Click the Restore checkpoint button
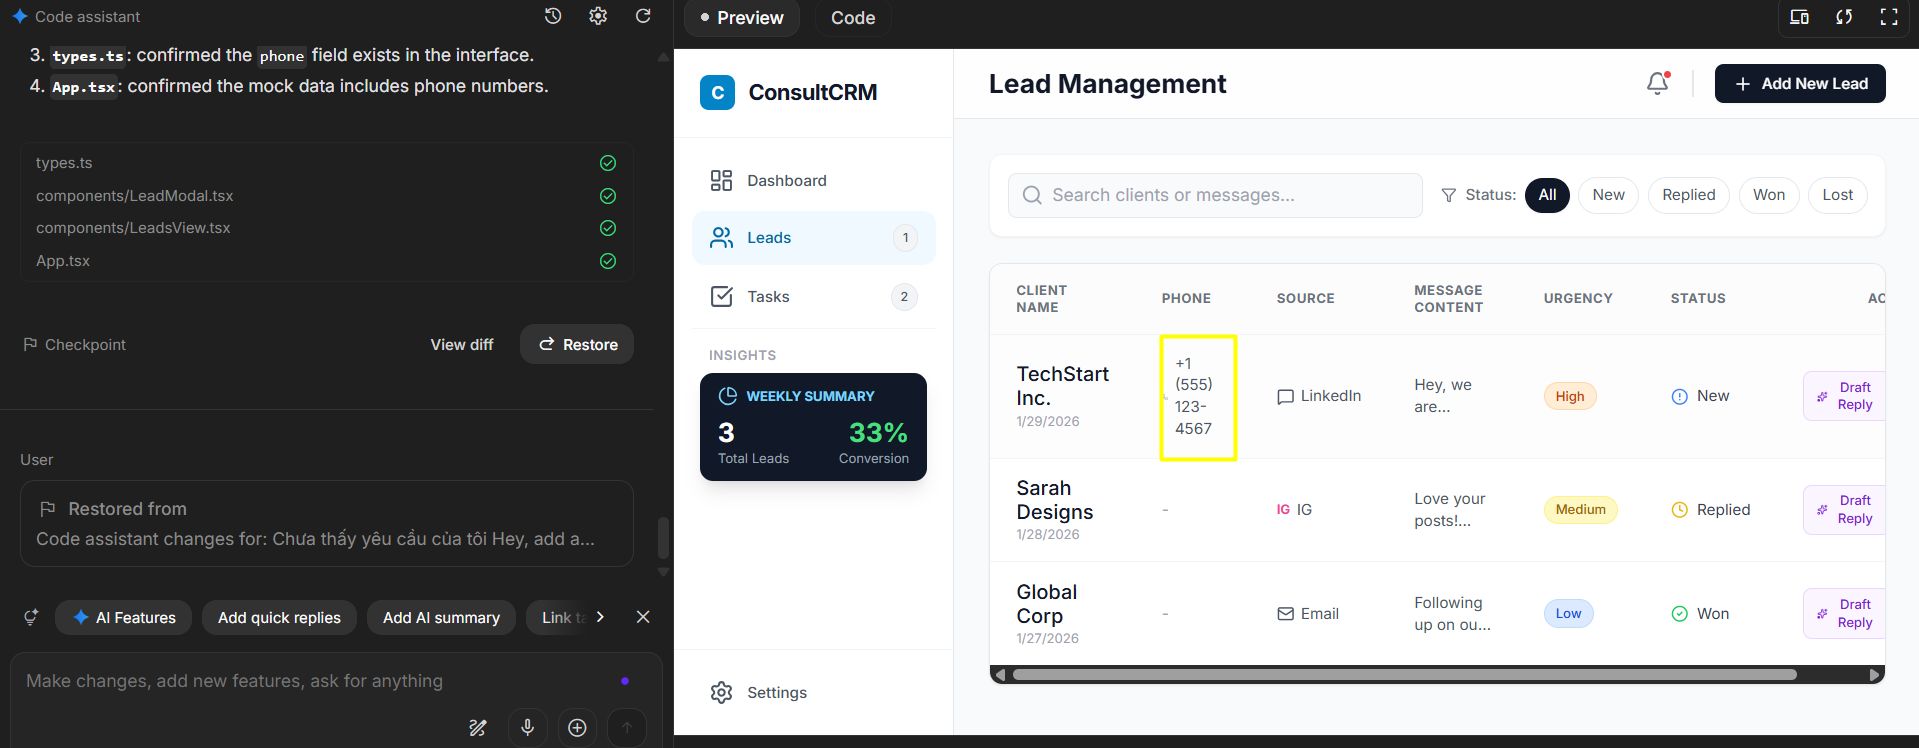 [x=577, y=344]
